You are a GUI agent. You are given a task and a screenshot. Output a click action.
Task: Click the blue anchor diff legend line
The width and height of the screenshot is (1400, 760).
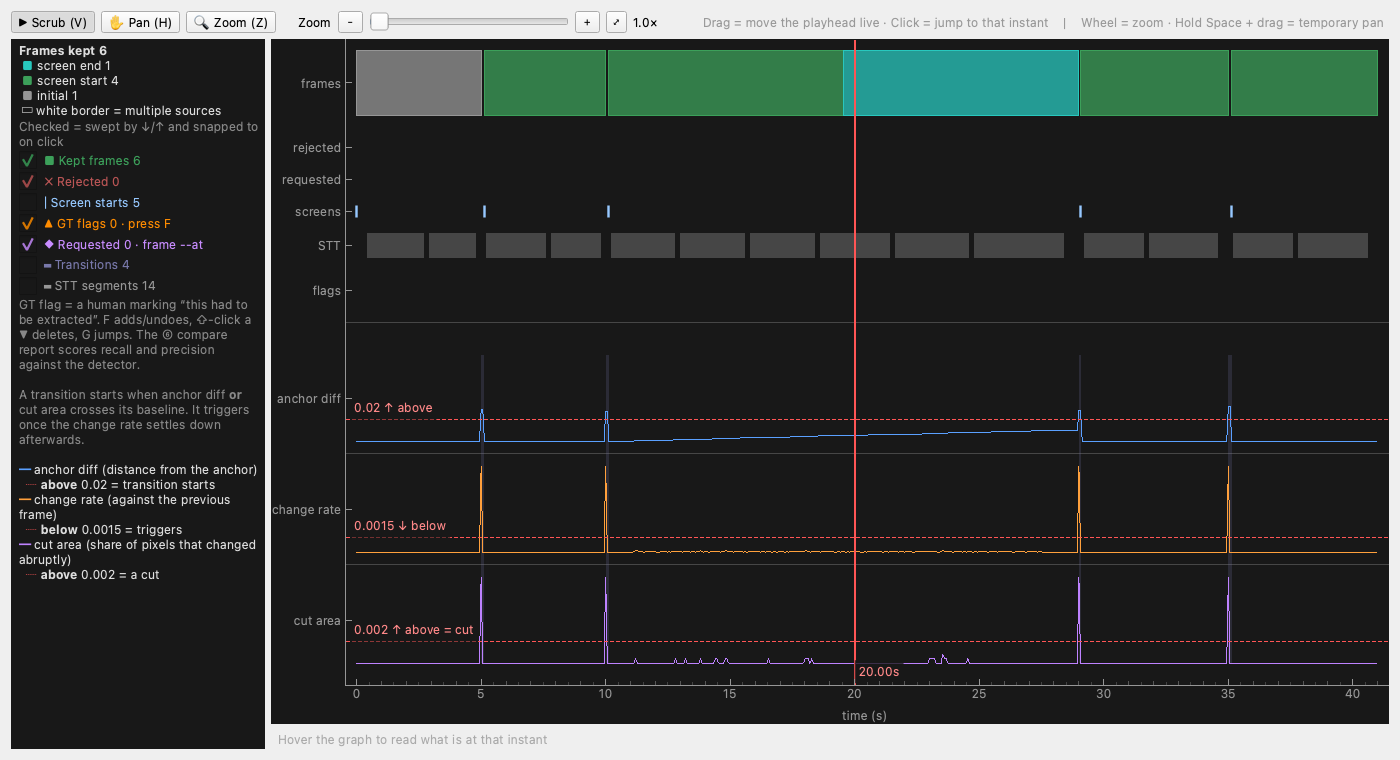pyautogui.click(x=25, y=470)
